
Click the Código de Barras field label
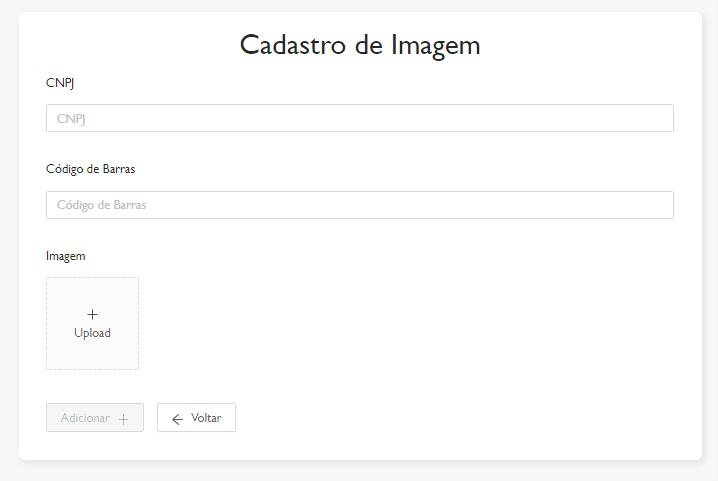(x=90, y=169)
